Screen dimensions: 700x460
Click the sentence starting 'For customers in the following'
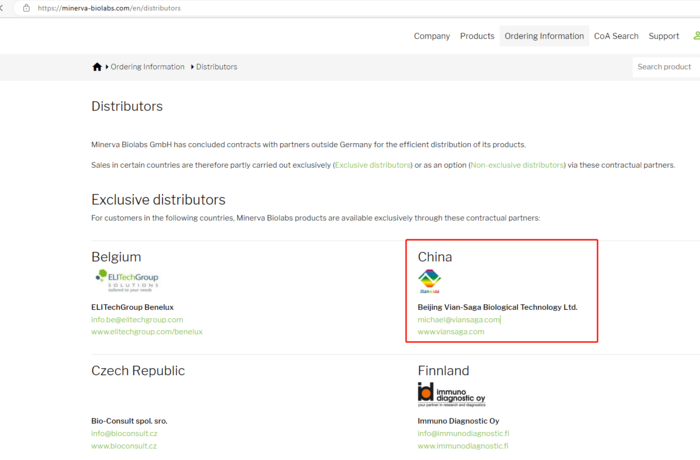click(x=316, y=218)
